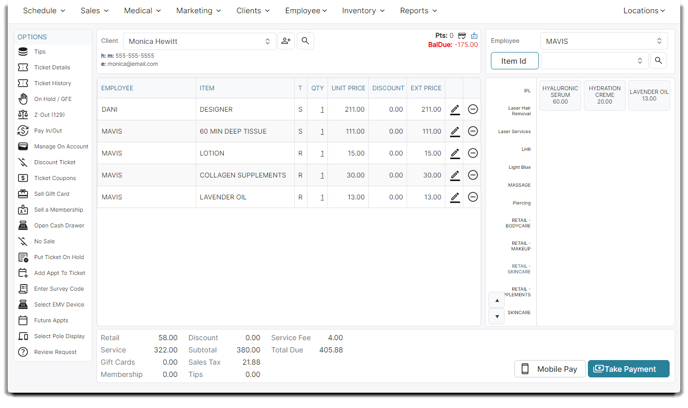Expand the Schedule menu
The image size is (688, 408).
[x=43, y=11]
